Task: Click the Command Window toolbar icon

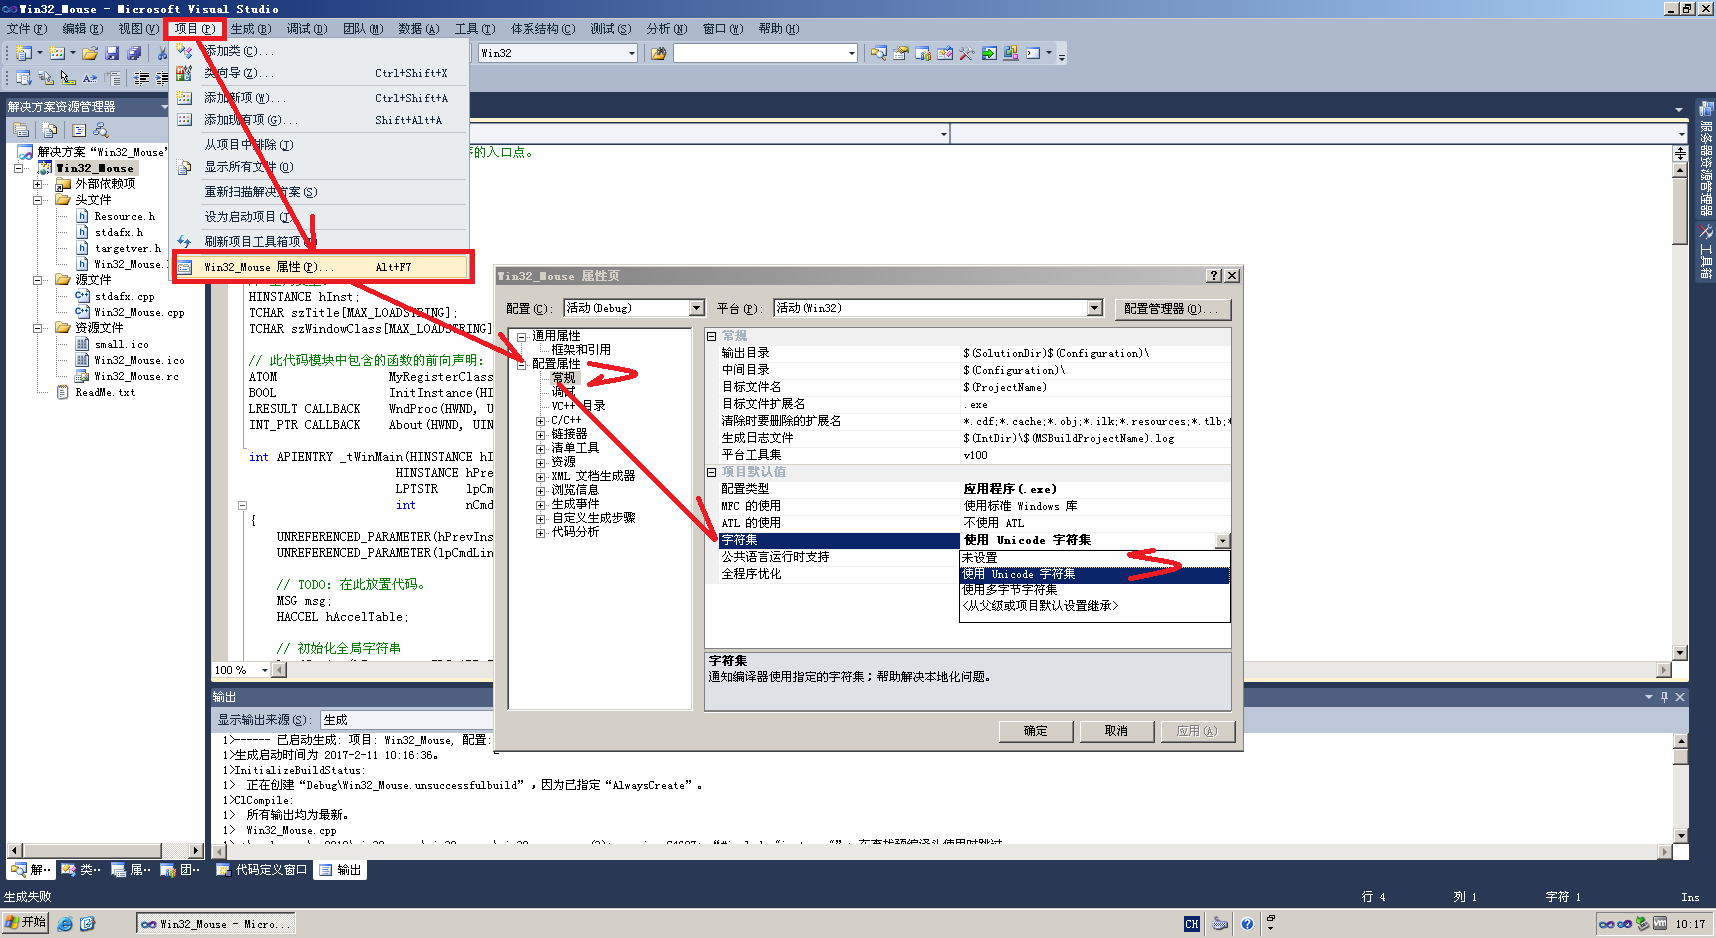Action: [x=1033, y=53]
